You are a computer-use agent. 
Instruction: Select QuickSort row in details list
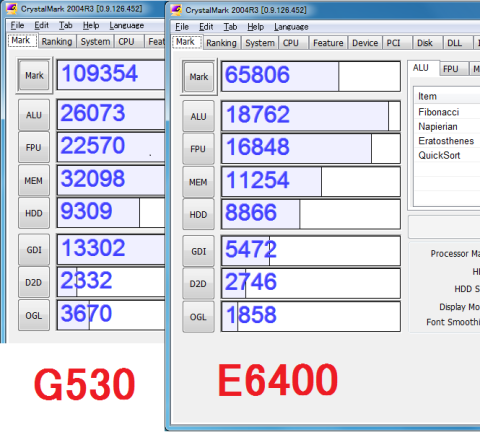(447, 155)
